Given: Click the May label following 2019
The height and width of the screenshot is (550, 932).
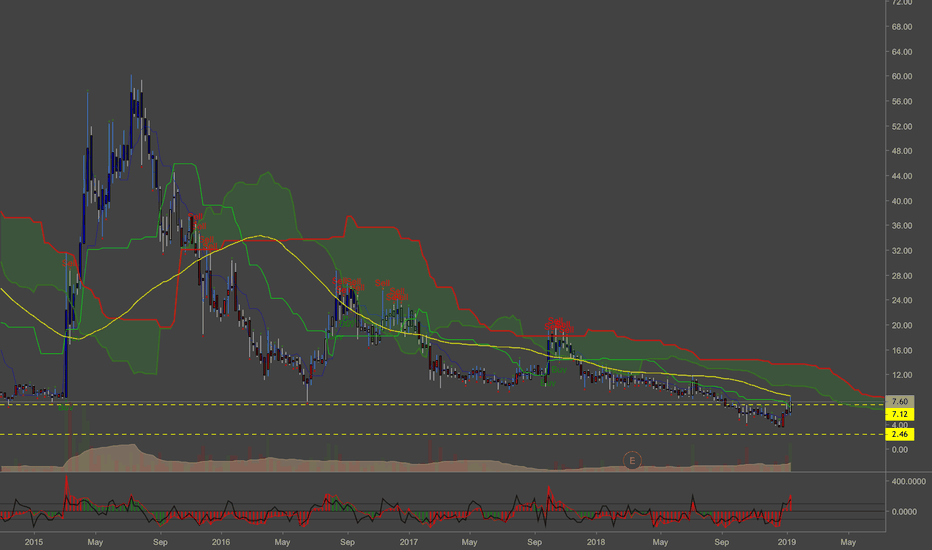Looking at the screenshot, I should click(x=848, y=542).
